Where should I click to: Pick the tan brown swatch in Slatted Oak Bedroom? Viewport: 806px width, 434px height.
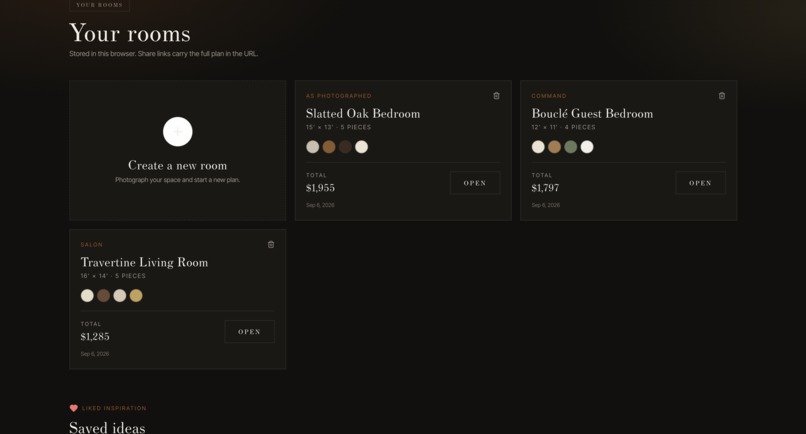(x=329, y=147)
